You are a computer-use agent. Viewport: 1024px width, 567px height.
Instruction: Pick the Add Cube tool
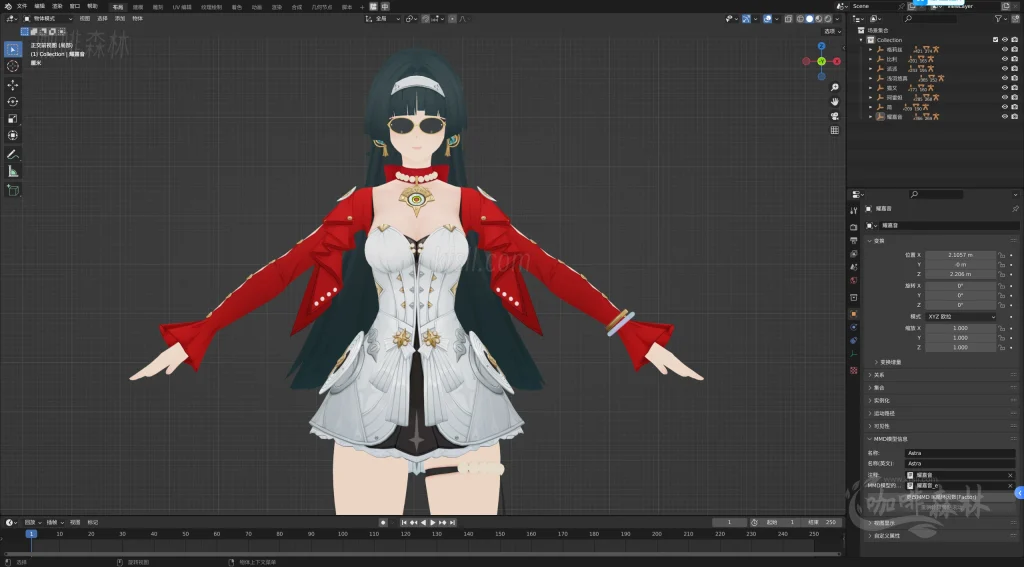13,191
